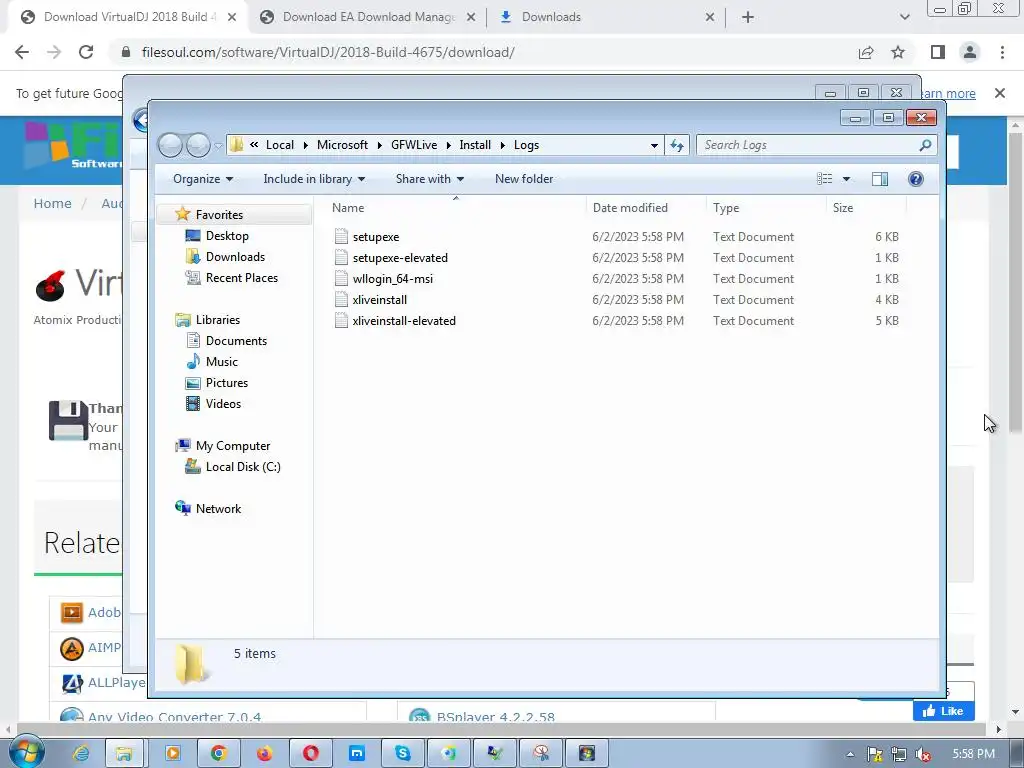This screenshot has width=1024, height=768.
Task: Share this page from the address bar
Action: (866, 52)
